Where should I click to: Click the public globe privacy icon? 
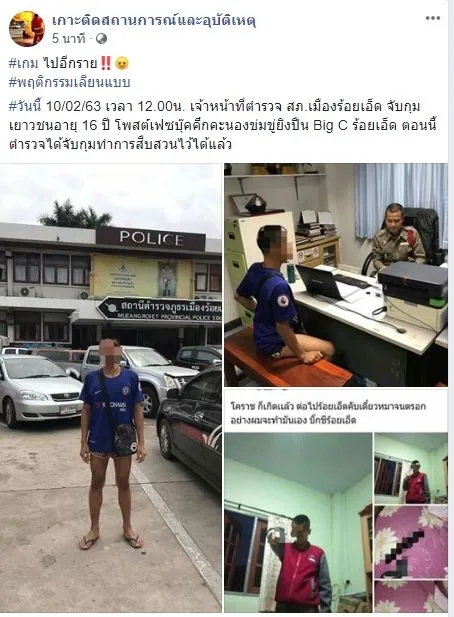click(101, 39)
